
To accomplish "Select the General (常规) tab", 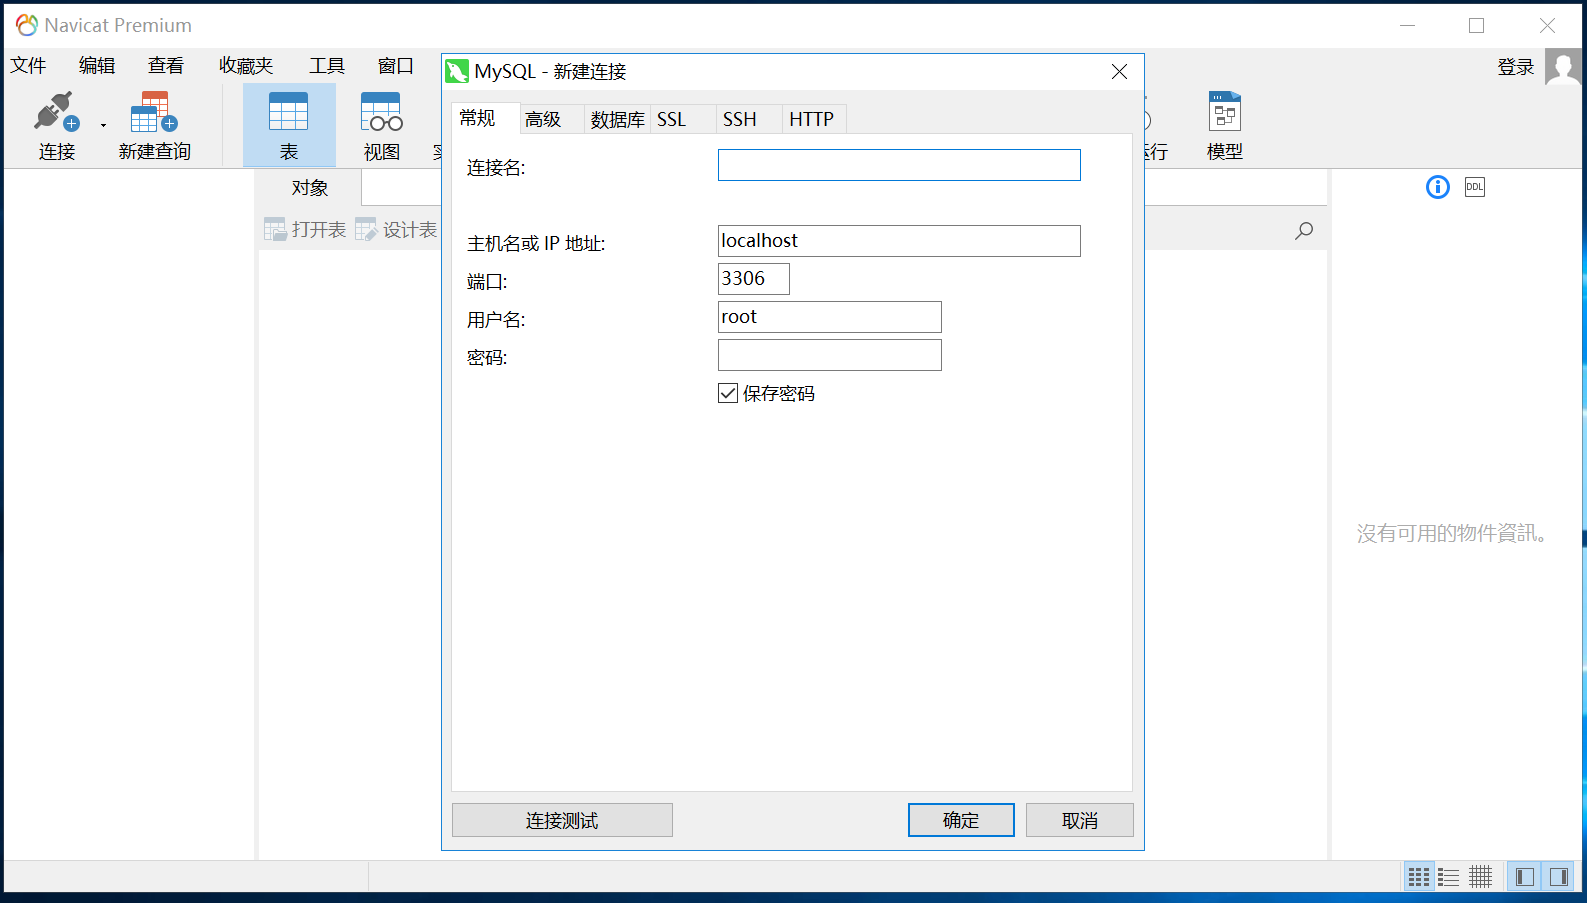I will [485, 118].
